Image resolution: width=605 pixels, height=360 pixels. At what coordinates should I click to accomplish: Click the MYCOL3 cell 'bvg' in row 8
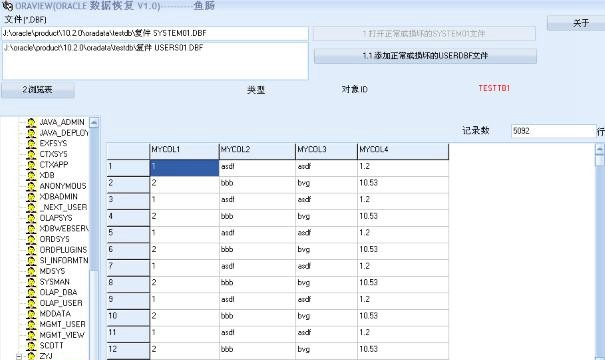(326, 284)
